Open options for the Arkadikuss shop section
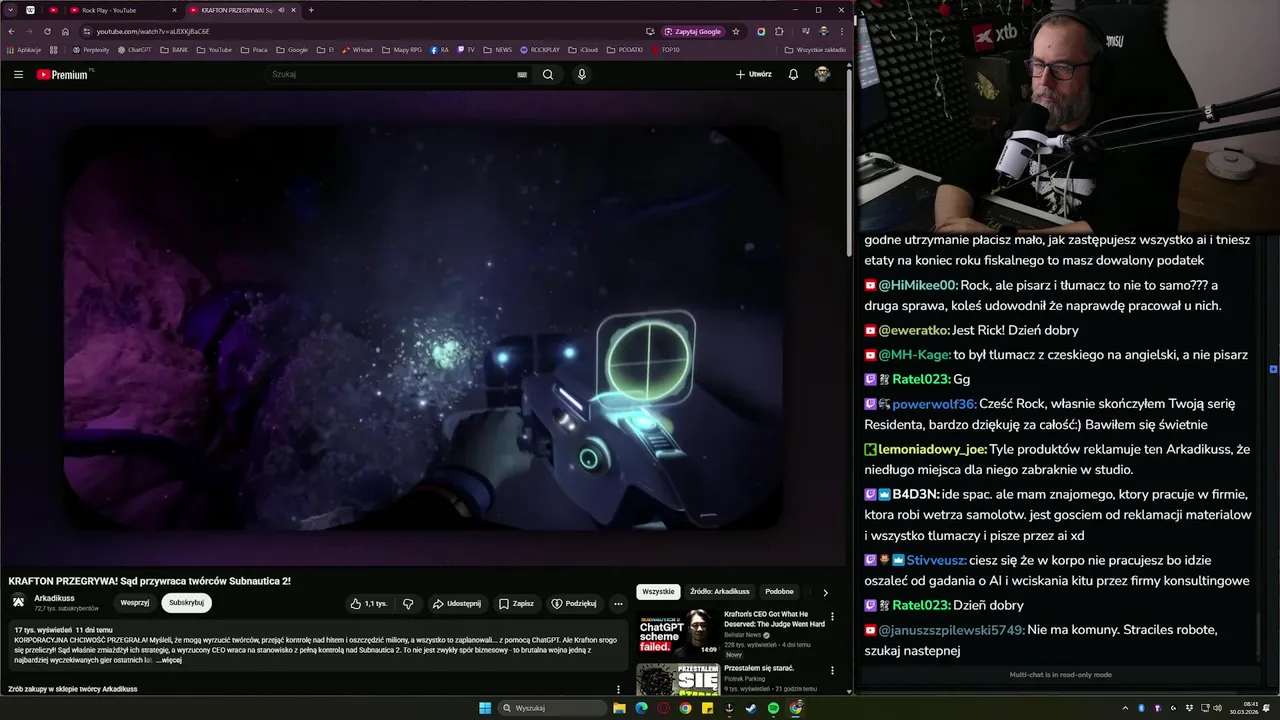Screen dimensions: 1280x720 618,689
